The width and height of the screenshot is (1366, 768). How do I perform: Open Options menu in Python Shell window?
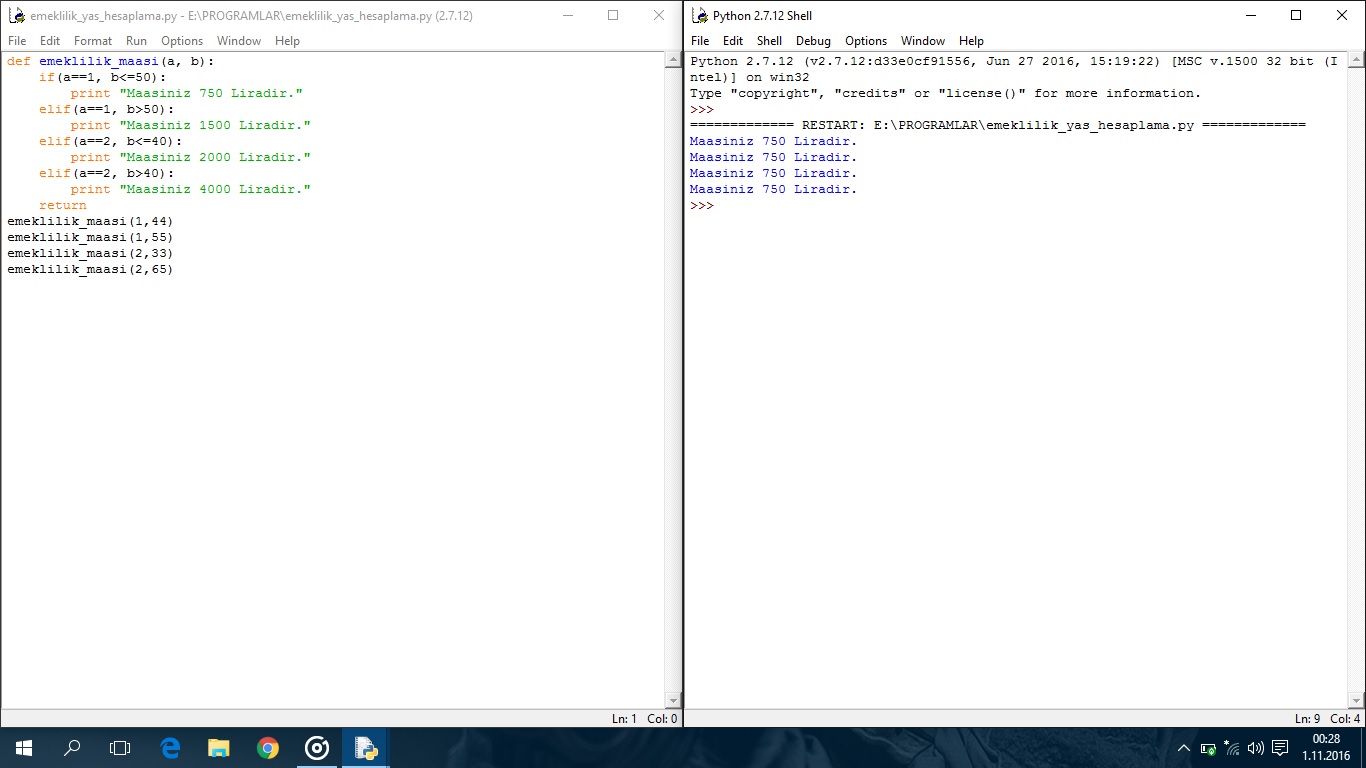point(866,41)
